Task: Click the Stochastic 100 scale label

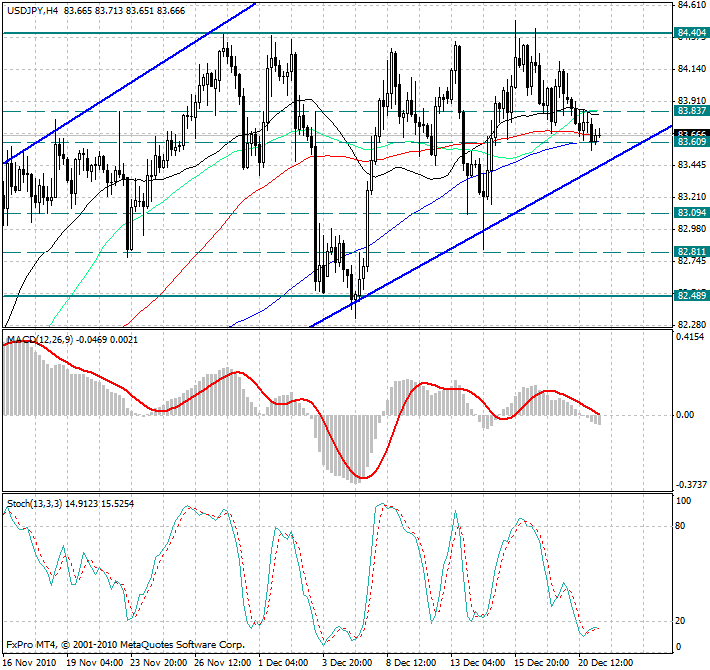Action: (683, 501)
